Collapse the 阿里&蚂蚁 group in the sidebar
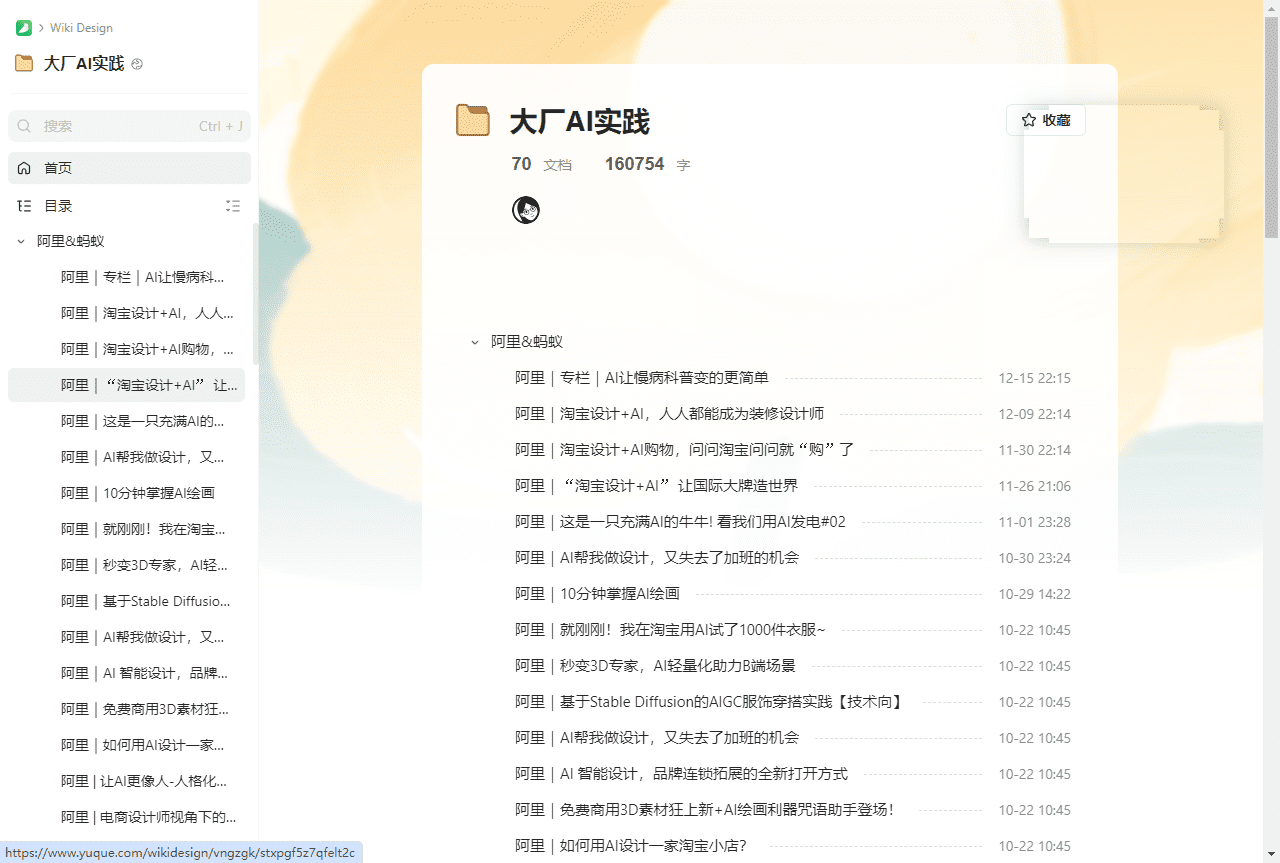Image resolution: width=1280 pixels, height=863 pixels. point(20,241)
